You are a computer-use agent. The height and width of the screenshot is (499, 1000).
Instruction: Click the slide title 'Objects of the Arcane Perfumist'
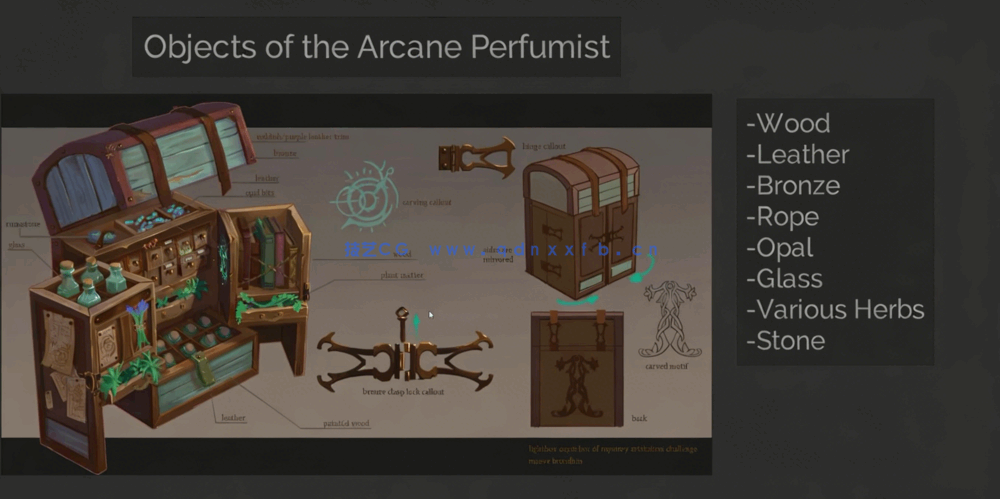(x=376, y=47)
